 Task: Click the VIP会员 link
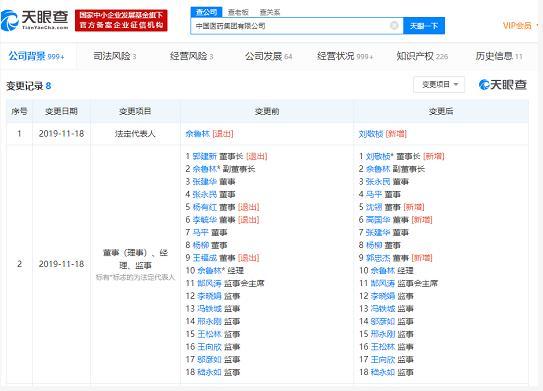point(517,26)
